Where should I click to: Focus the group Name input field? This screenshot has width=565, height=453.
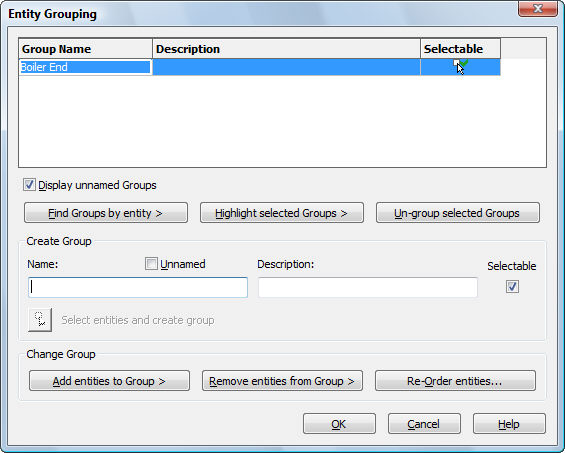click(x=138, y=287)
